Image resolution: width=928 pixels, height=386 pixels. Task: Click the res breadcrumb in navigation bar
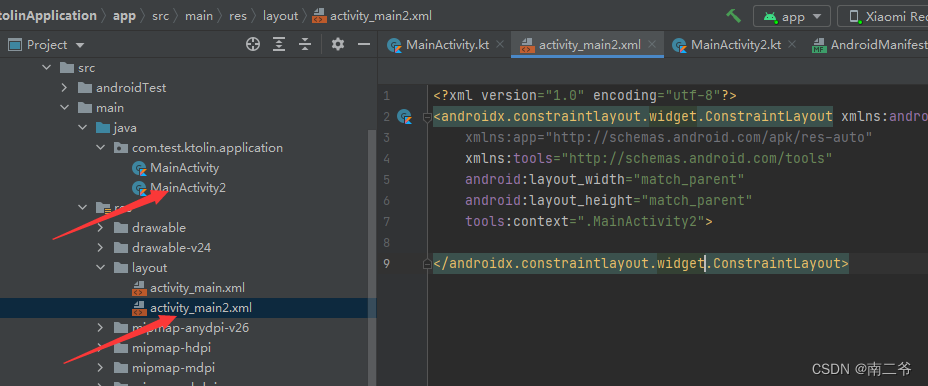click(238, 16)
